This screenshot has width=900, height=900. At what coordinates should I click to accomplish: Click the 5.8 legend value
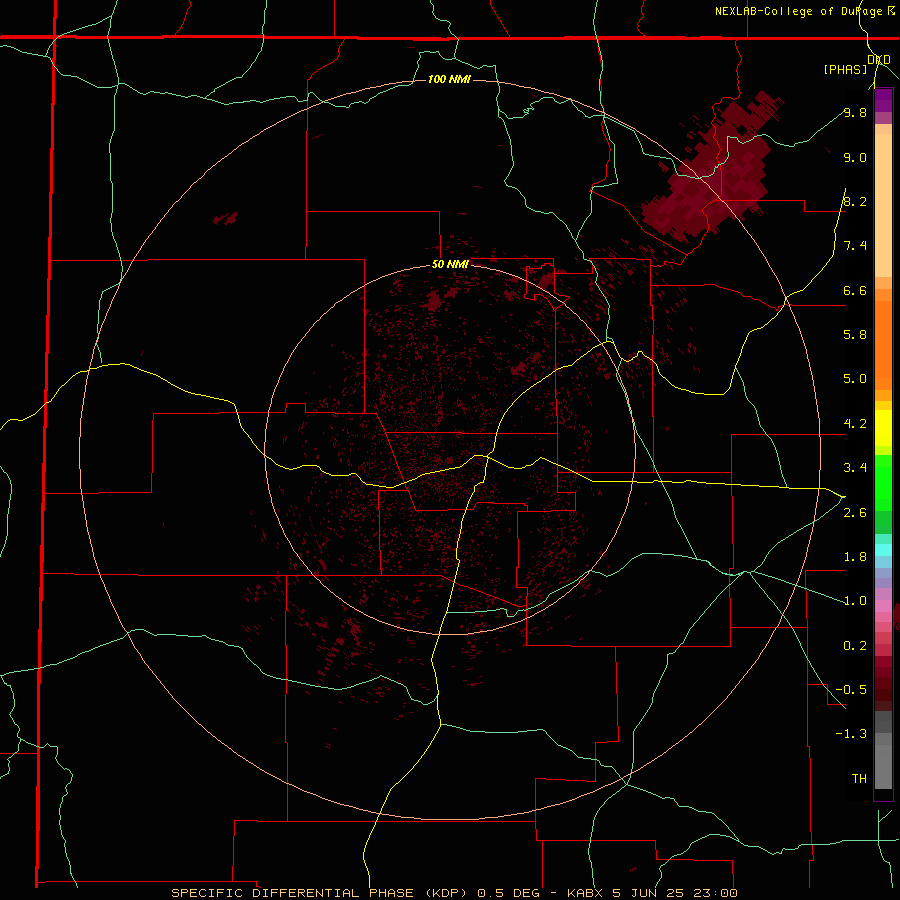pyautogui.click(x=855, y=335)
